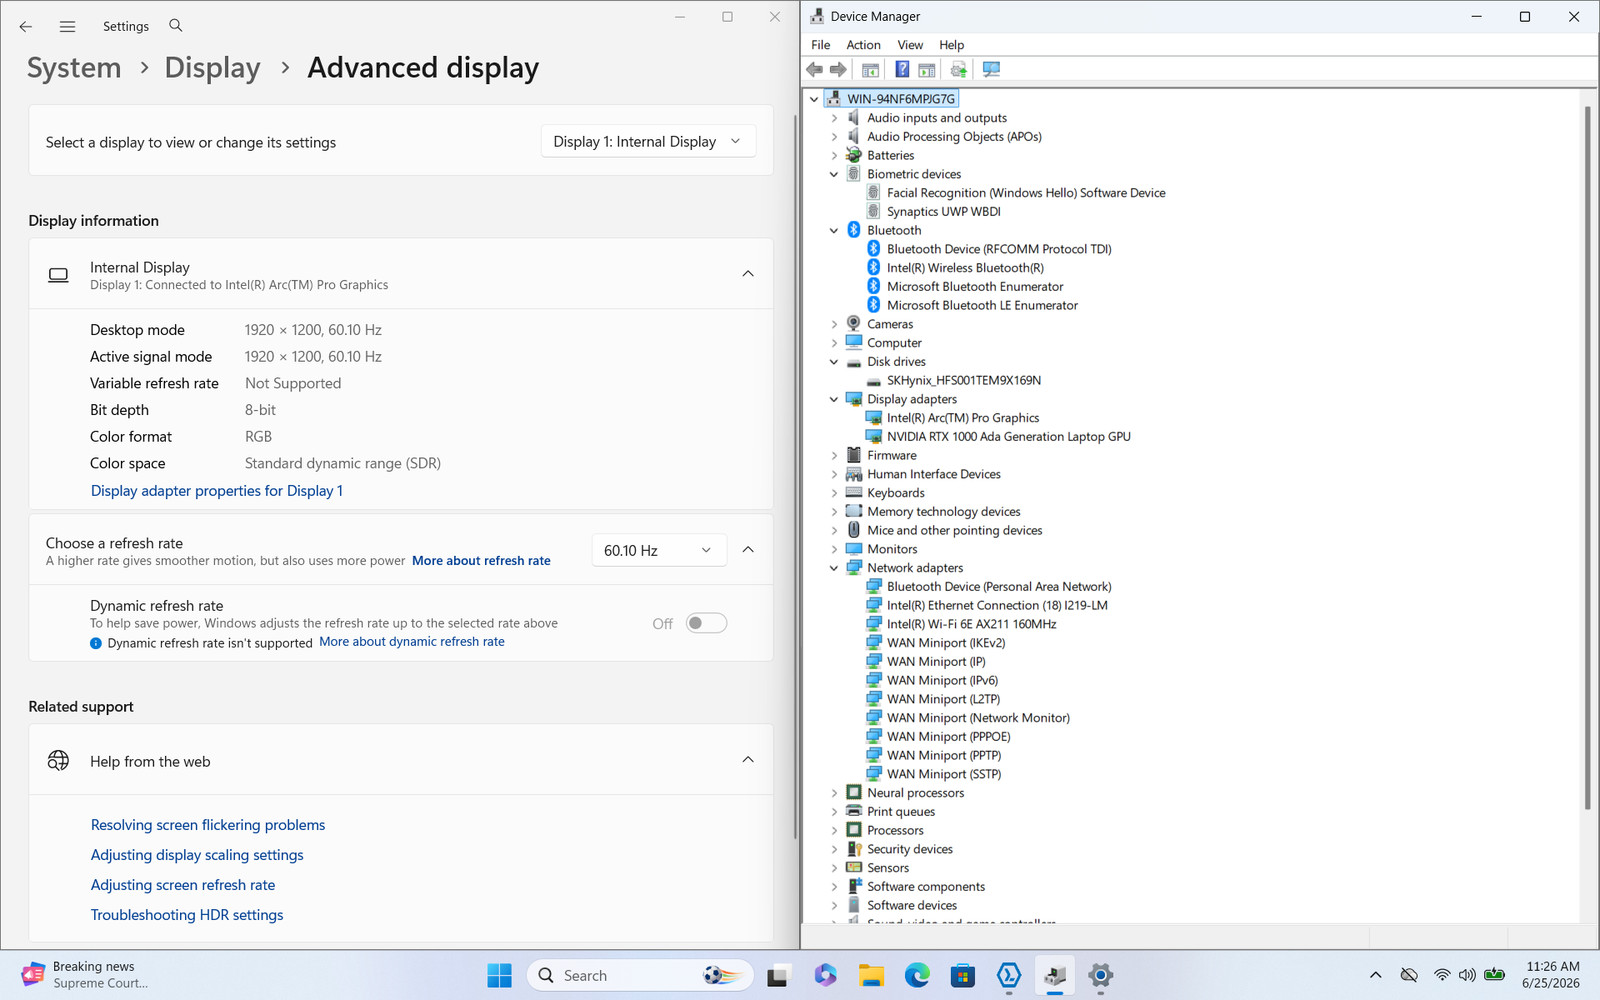Open Breaking news widget on taskbar
This screenshot has height=1000, width=1600.
click(x=85, y=975)
